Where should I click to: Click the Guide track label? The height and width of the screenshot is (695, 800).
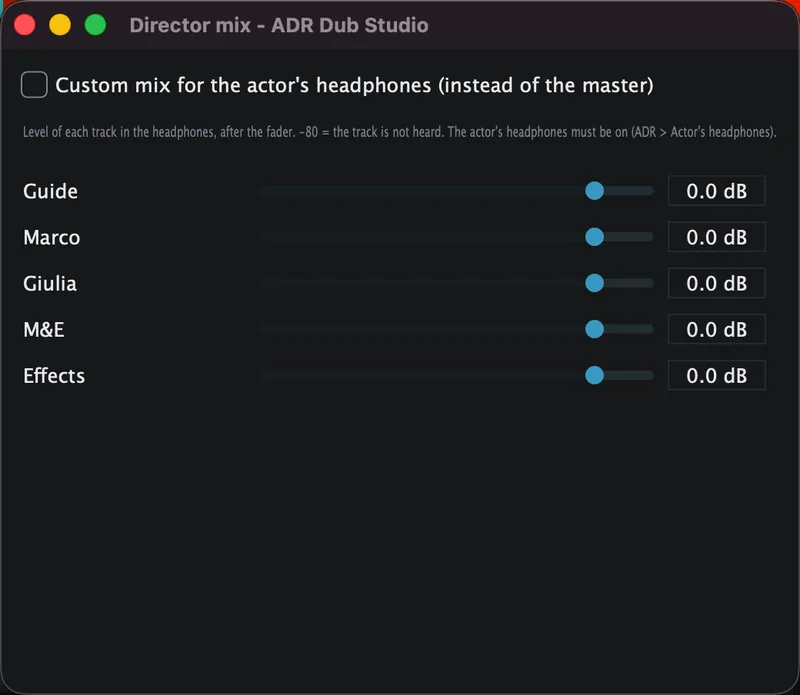[x=51, y=191]
